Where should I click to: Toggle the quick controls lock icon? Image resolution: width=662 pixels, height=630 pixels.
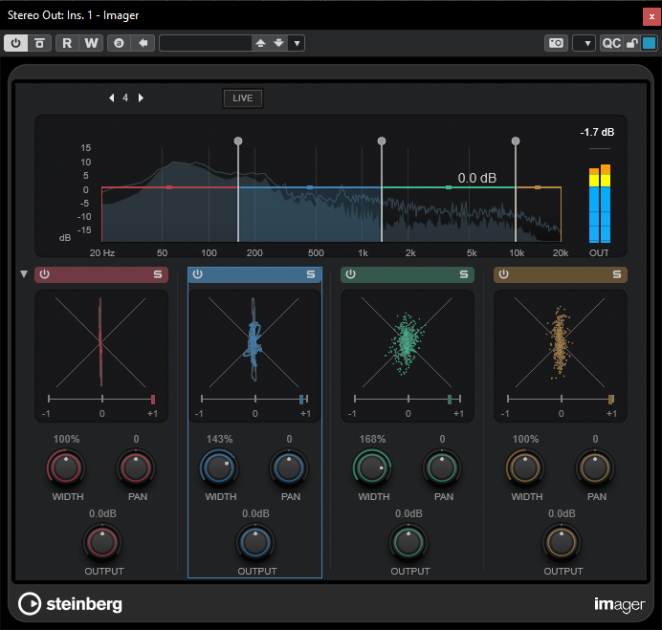point(632,43)
